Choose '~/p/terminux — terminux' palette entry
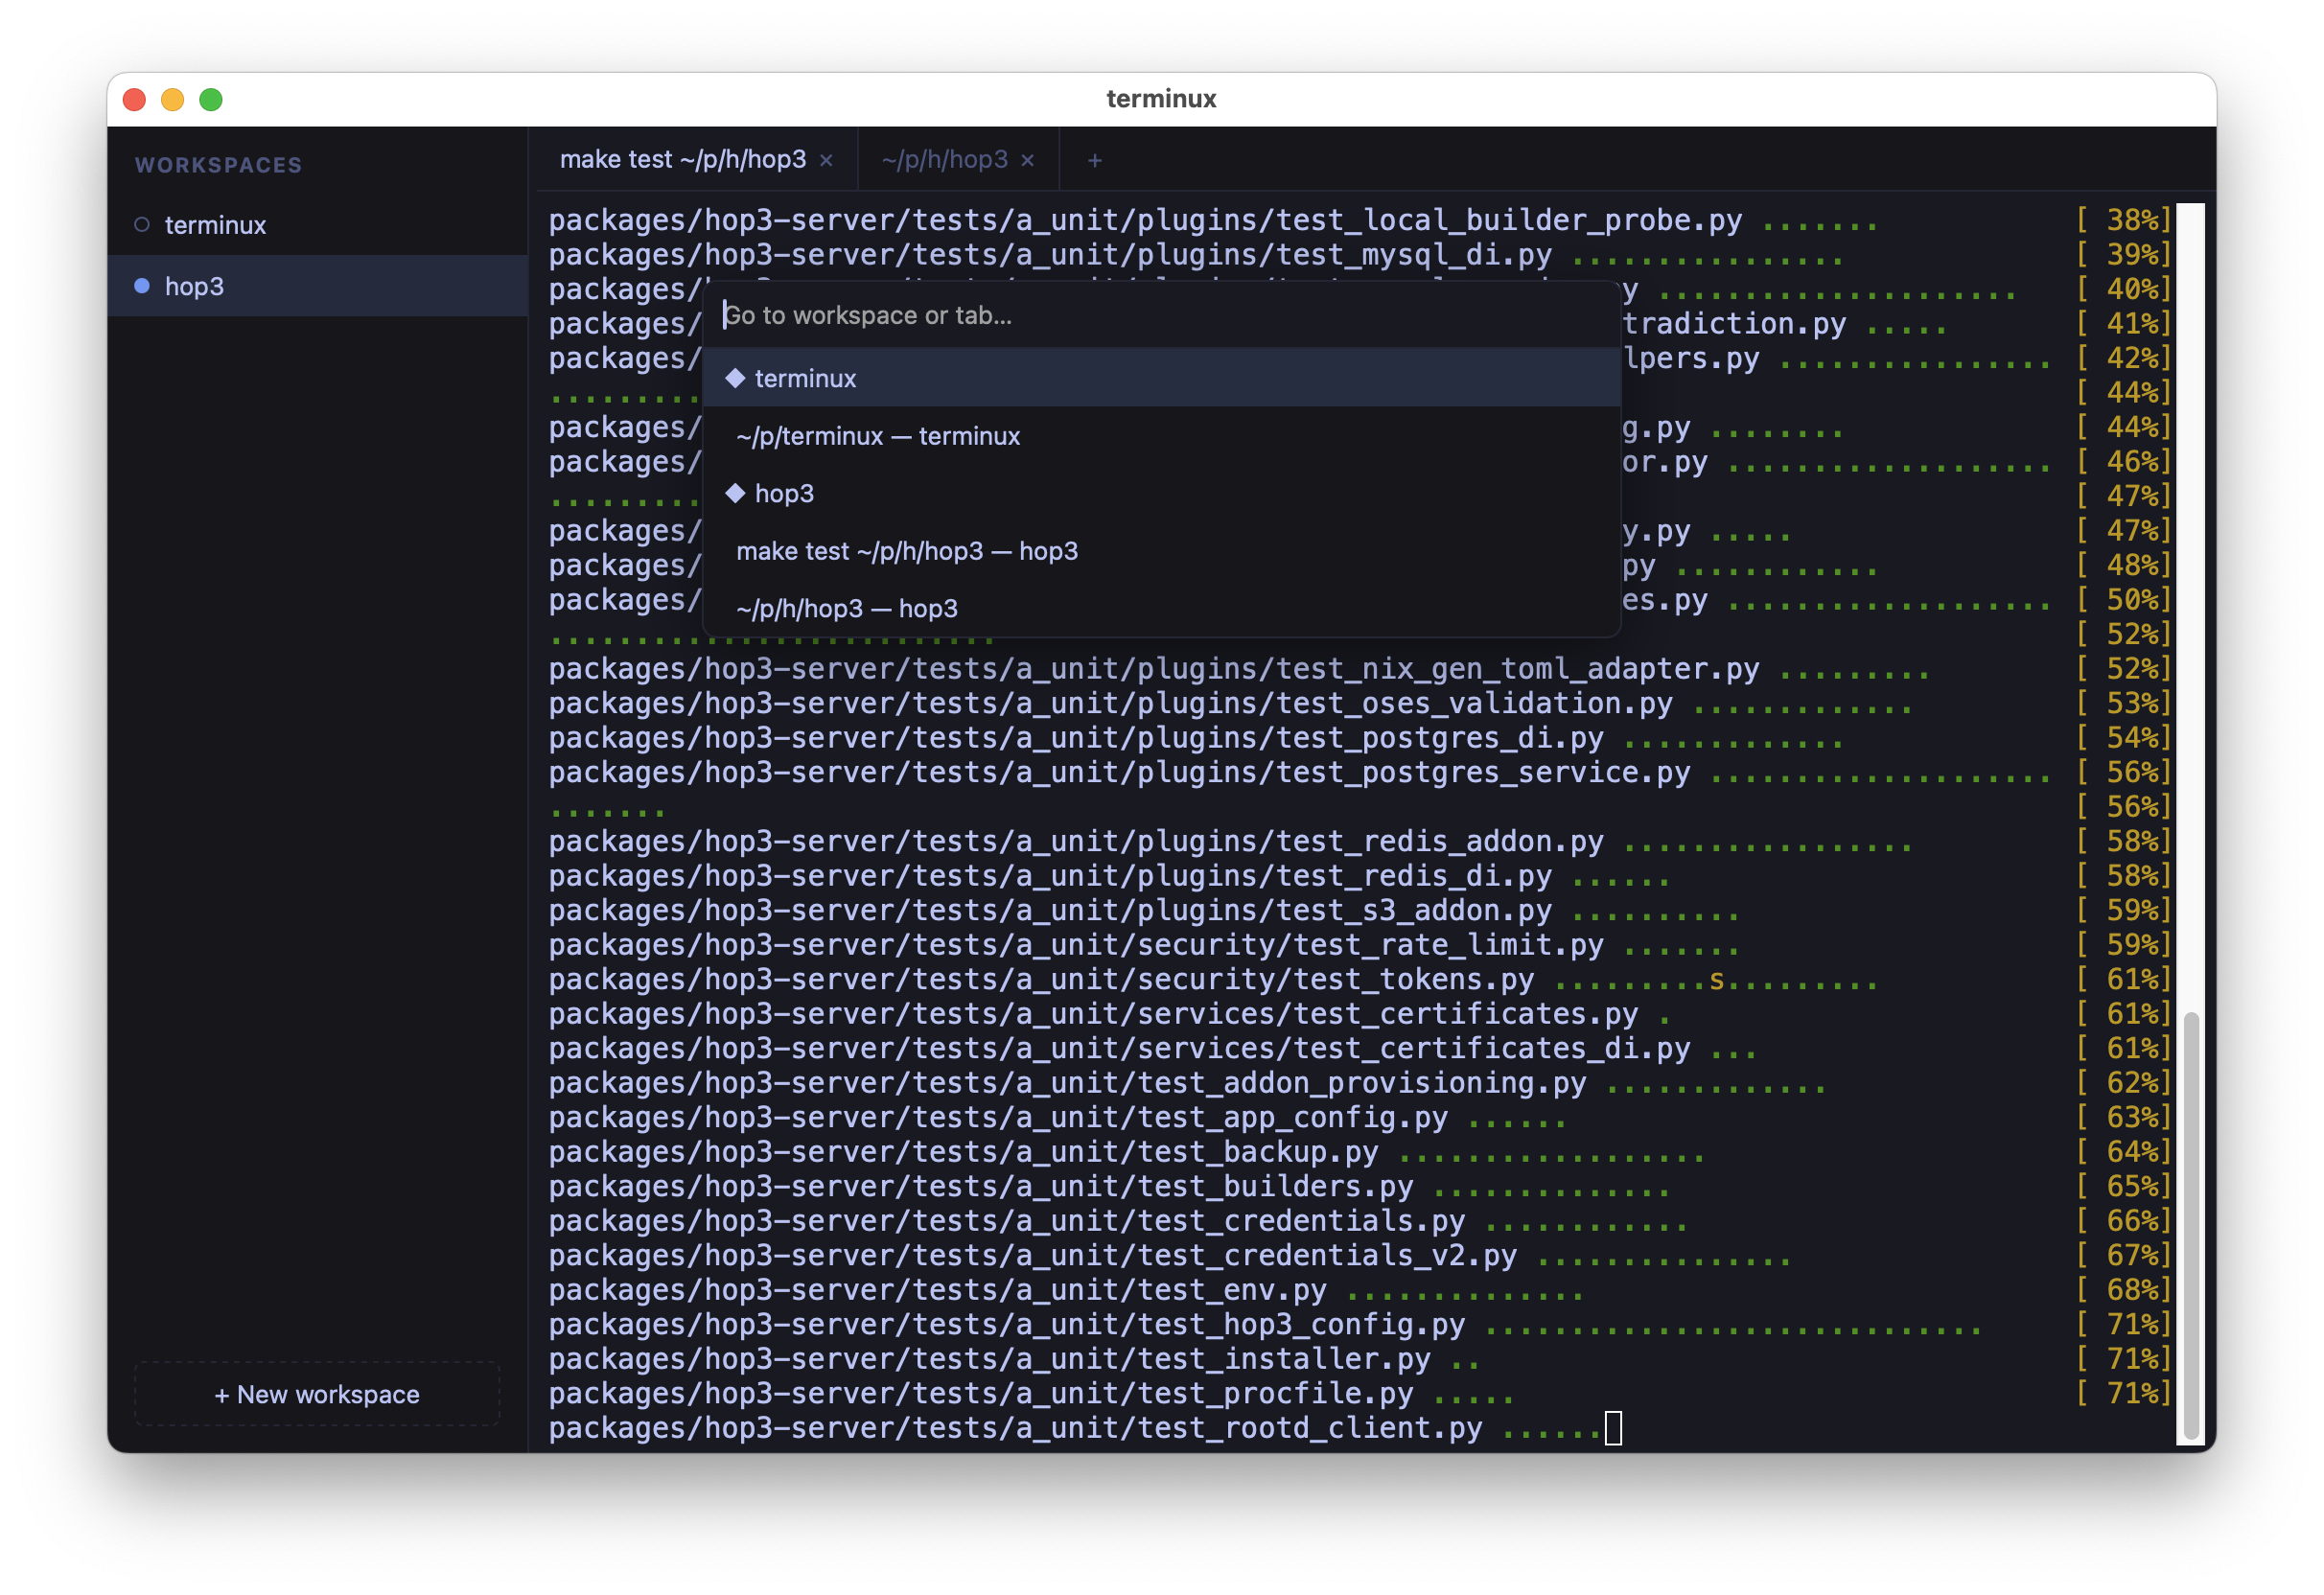Image resolution: width=2324 pixels, height=1595 pixels. click(1162, 436)
